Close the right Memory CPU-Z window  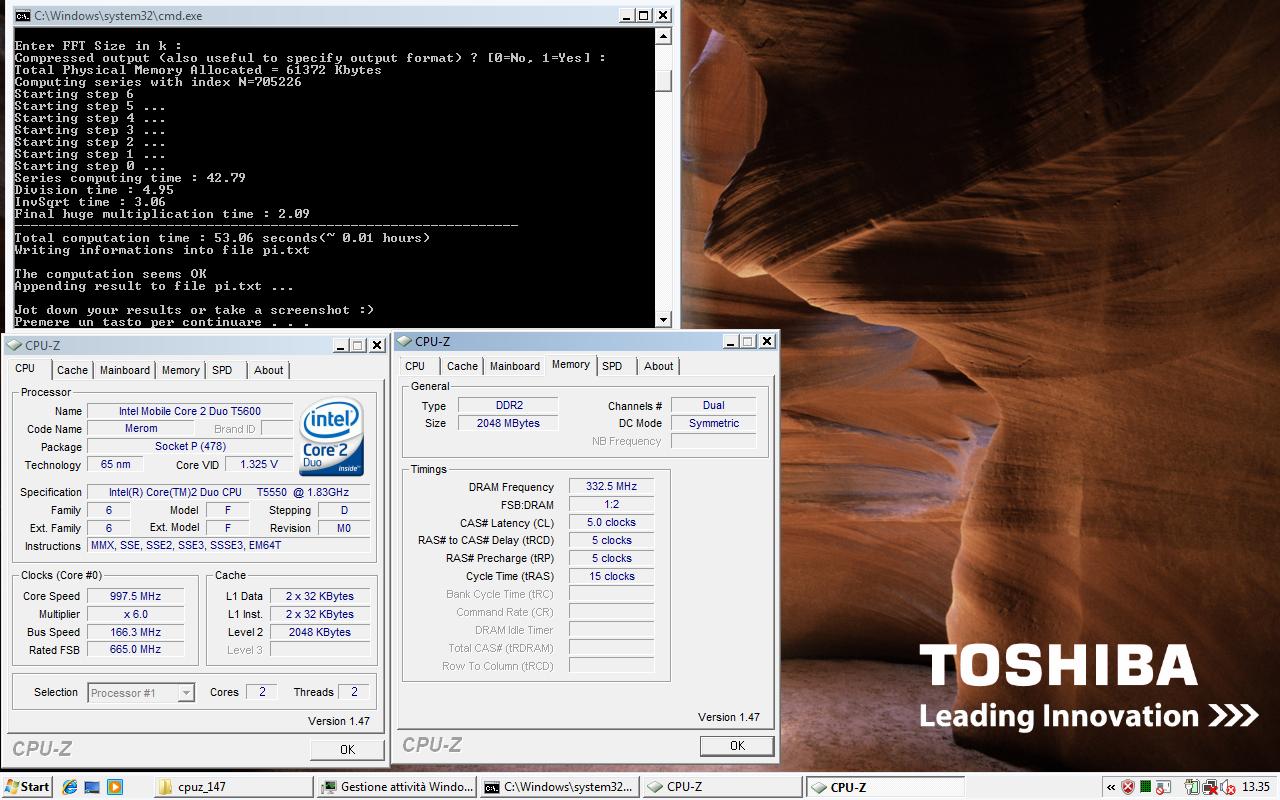[x=767, y=341]
